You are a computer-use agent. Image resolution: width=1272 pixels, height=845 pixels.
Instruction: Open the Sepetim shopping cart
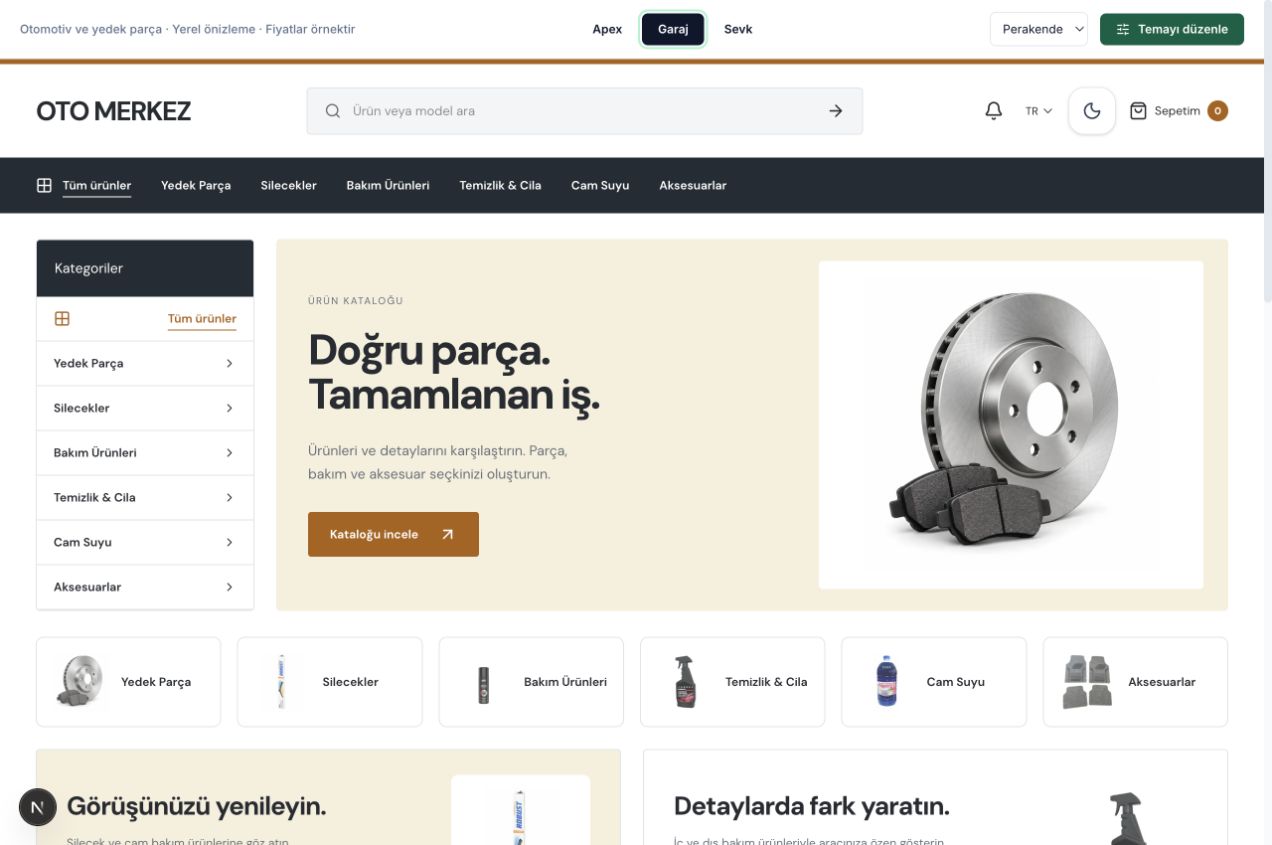(1178, 111)
